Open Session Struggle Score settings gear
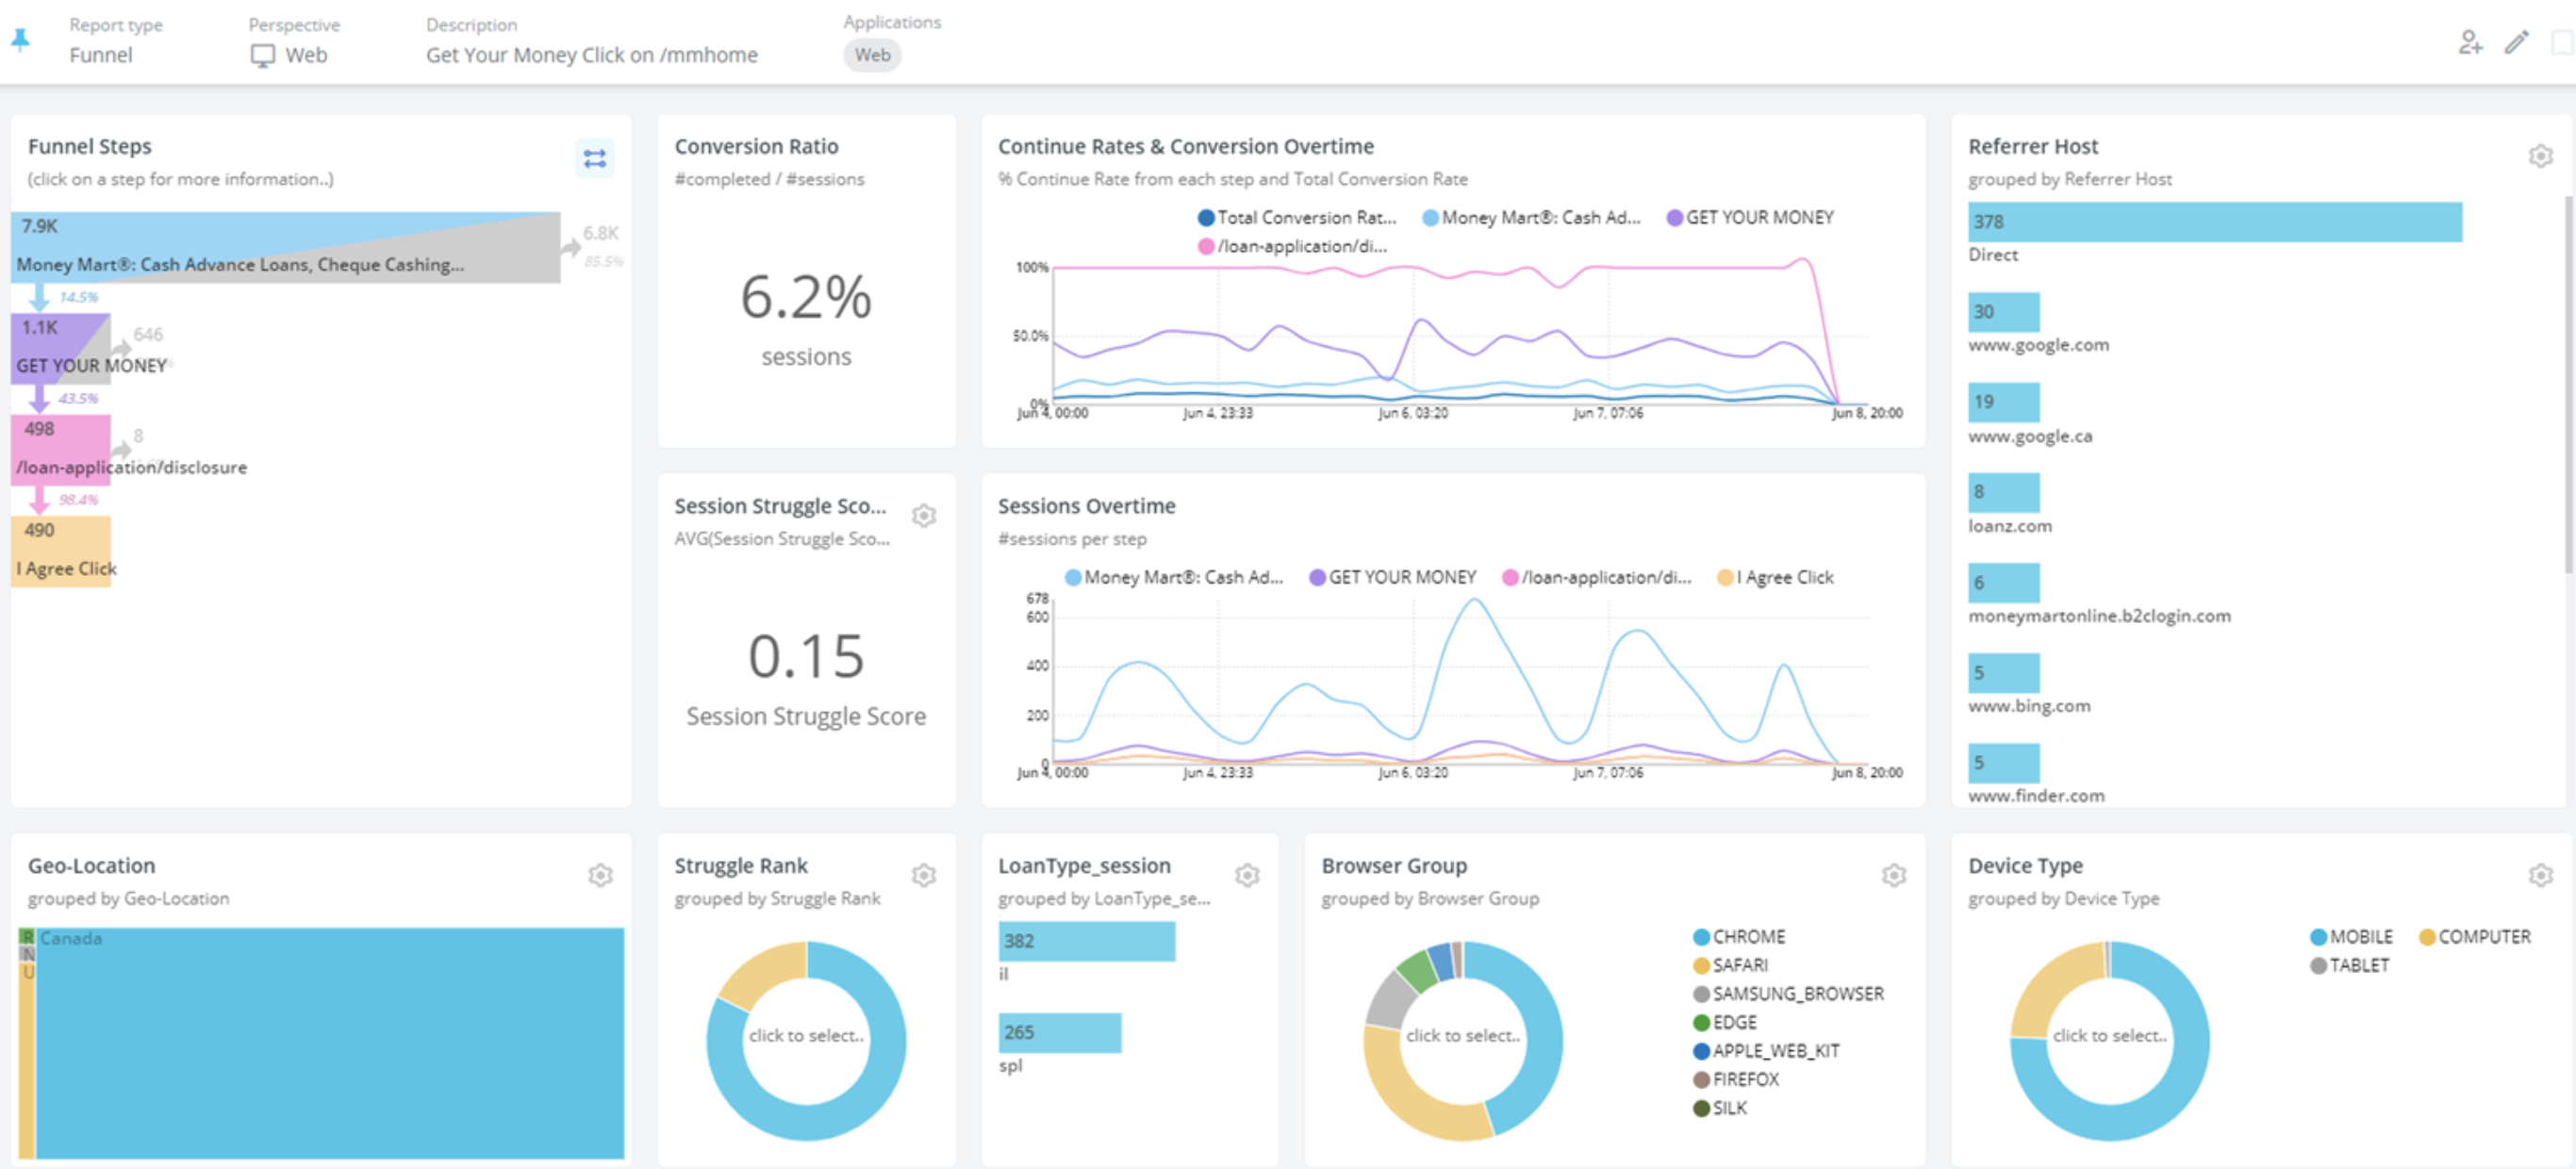This screenshot has width=2576, height=1169. [923, 515]
